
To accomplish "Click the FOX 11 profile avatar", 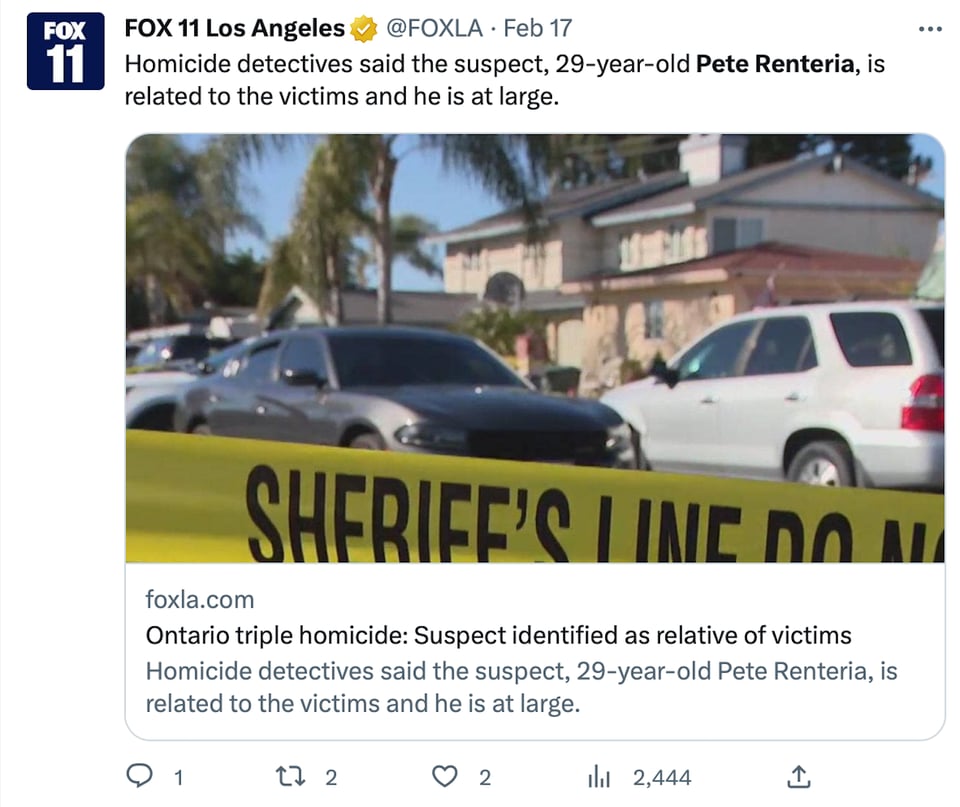I will point(66,51).
